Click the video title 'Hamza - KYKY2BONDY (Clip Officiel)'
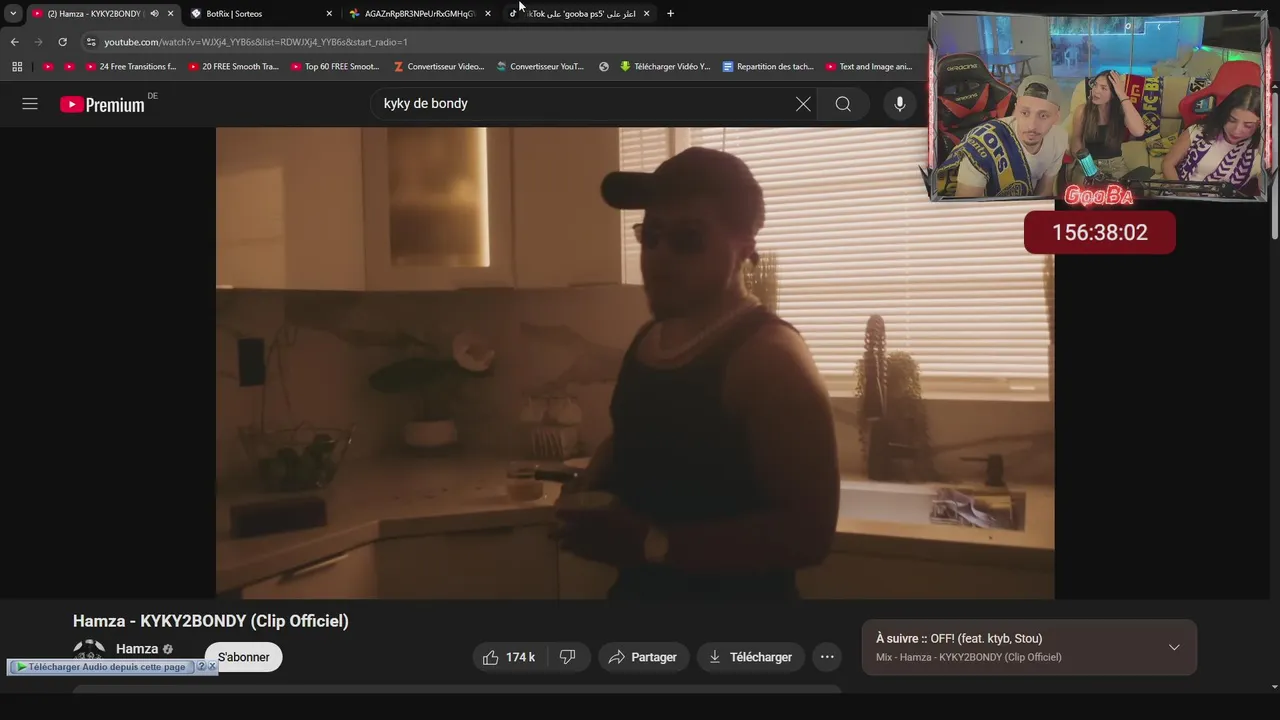 [211, 621]
